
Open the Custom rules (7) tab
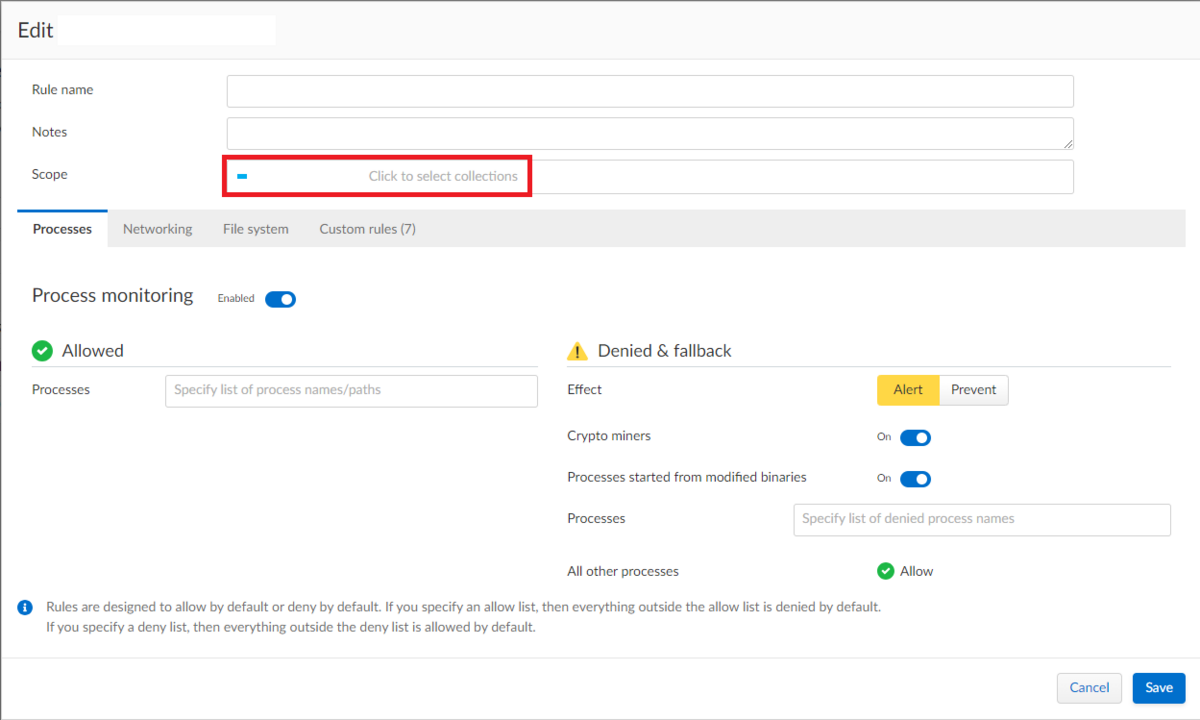[x=368, y=229]
